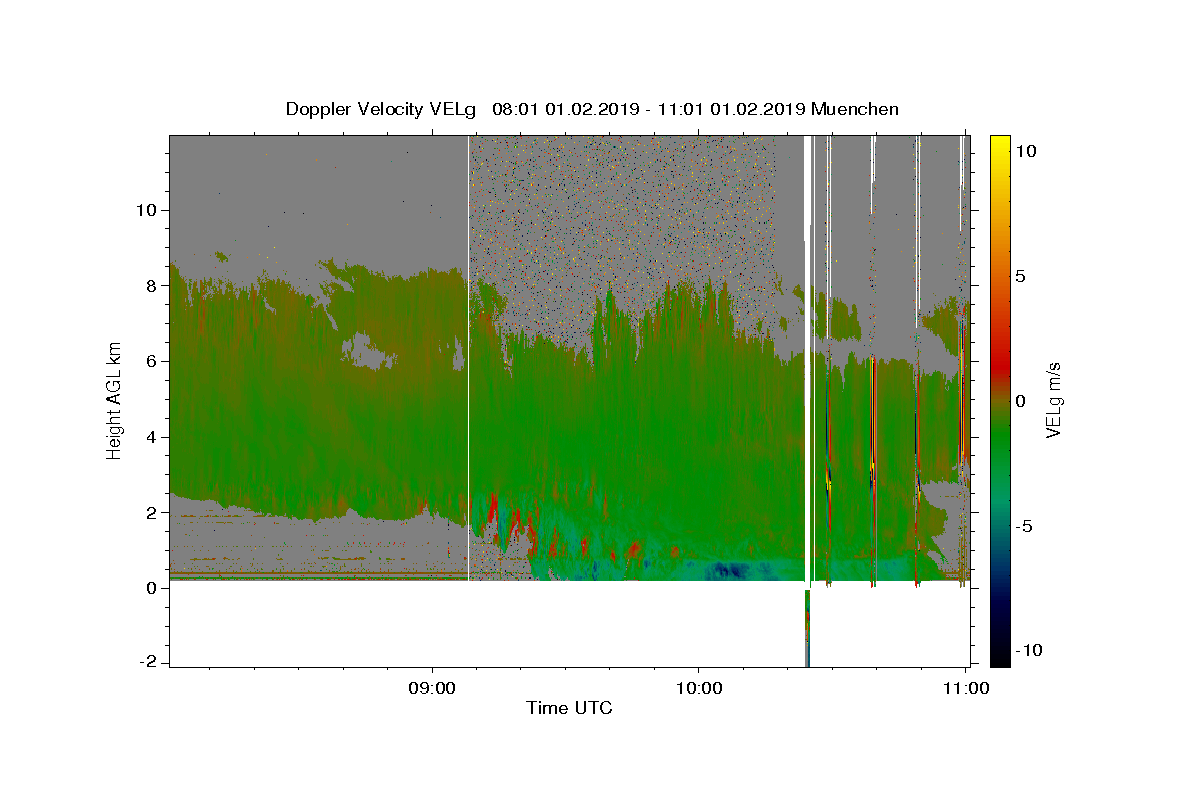Click the 'VELg m/s' colorbar label

(x=1054, y=400)
